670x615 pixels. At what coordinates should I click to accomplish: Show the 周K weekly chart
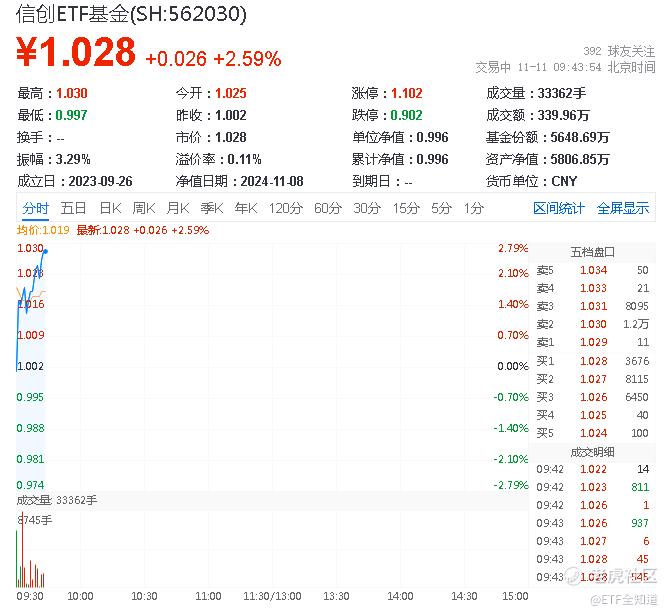144,208
